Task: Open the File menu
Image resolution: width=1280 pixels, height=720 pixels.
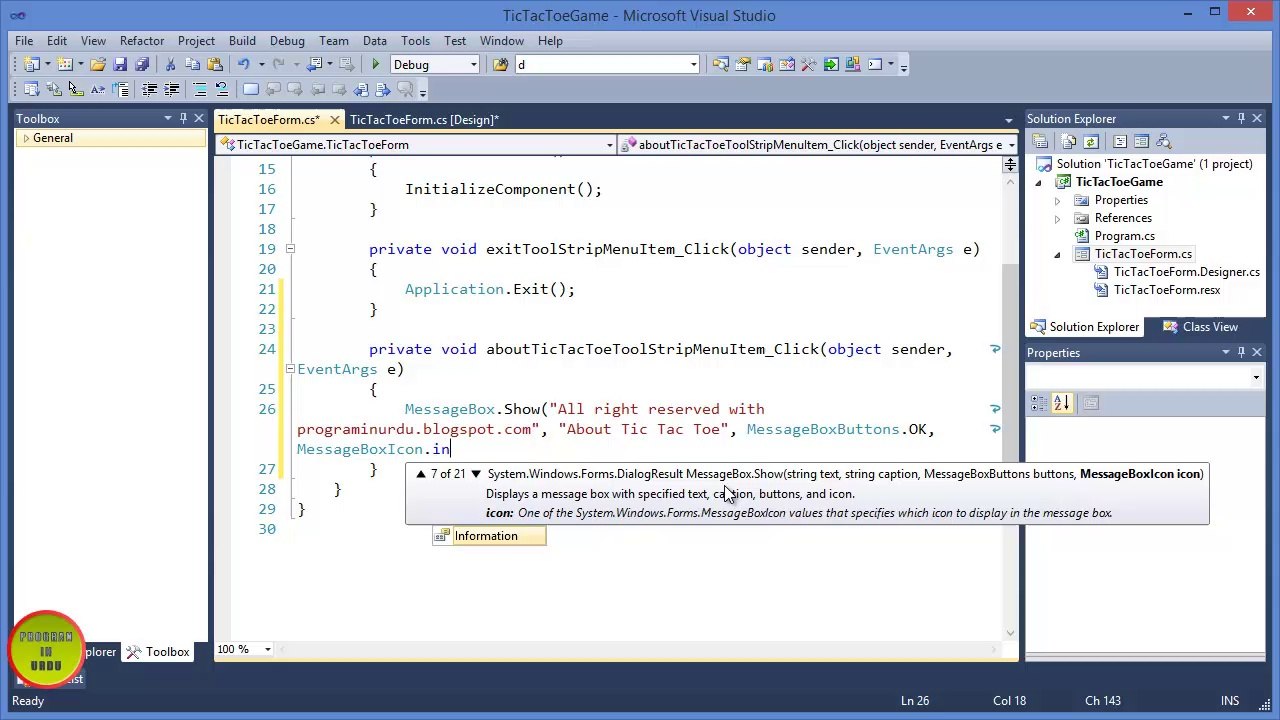Action: [x=24, y=41]
